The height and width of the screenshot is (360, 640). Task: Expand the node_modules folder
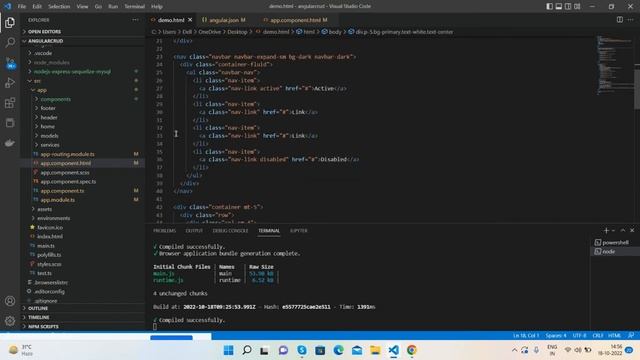pyautogui.click(x=82, y=62)
